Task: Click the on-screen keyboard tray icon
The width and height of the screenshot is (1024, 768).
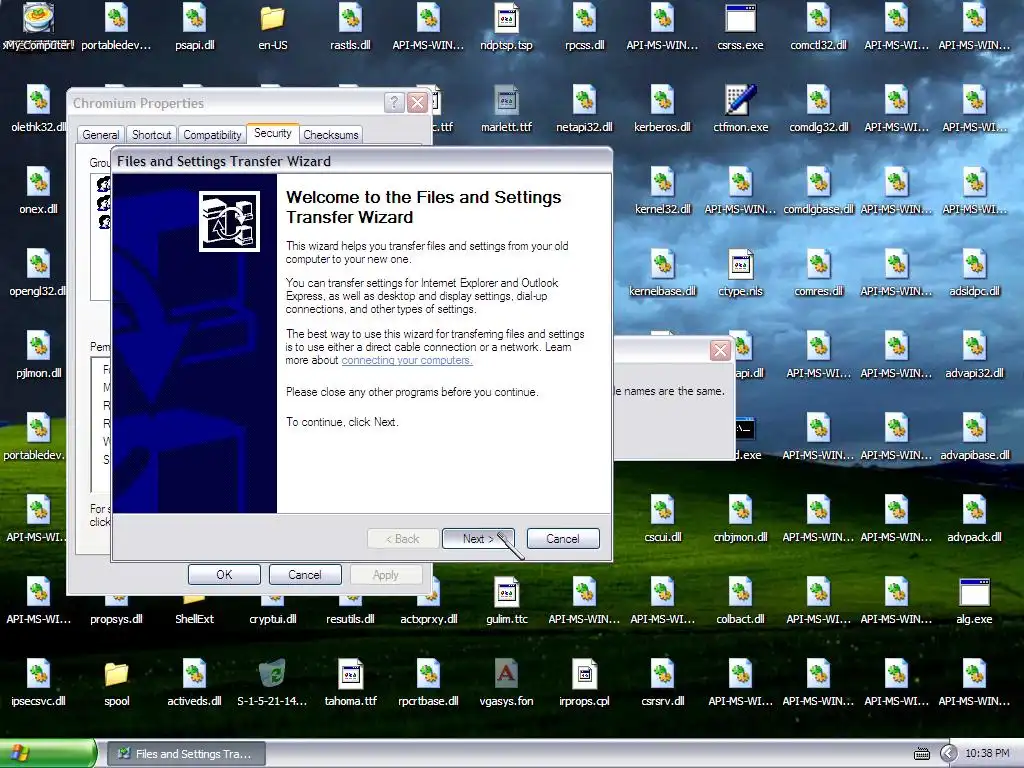Action: pyautogui.click(x=921, y=754)
